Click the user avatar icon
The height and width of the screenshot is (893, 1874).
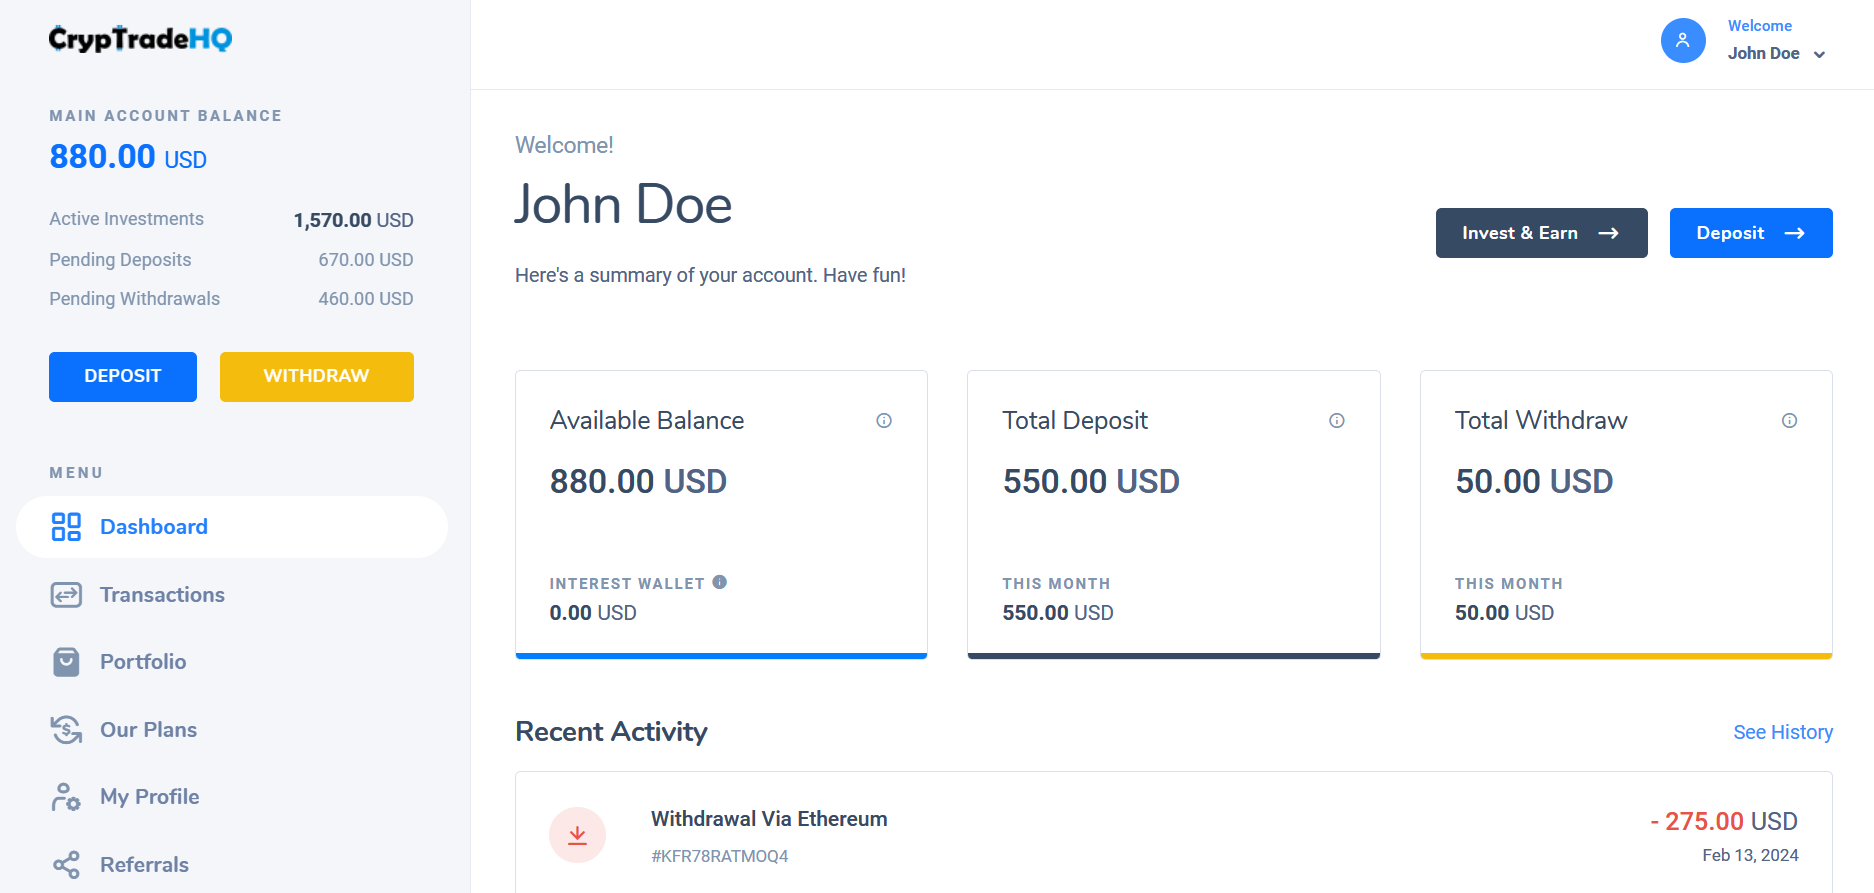[1683, 41]
